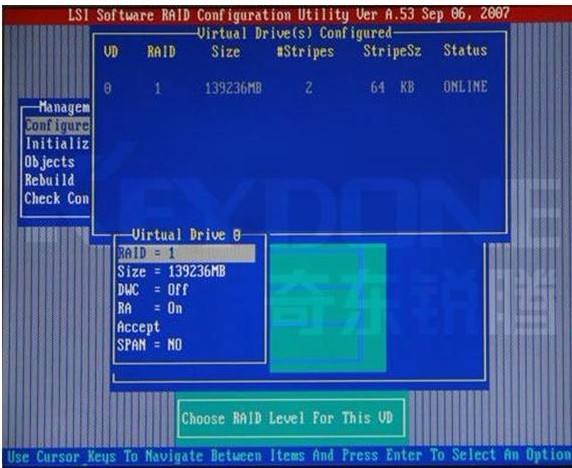Toggle the RA = On option
This screenshot has height=468, width=572.
point(150,309)
